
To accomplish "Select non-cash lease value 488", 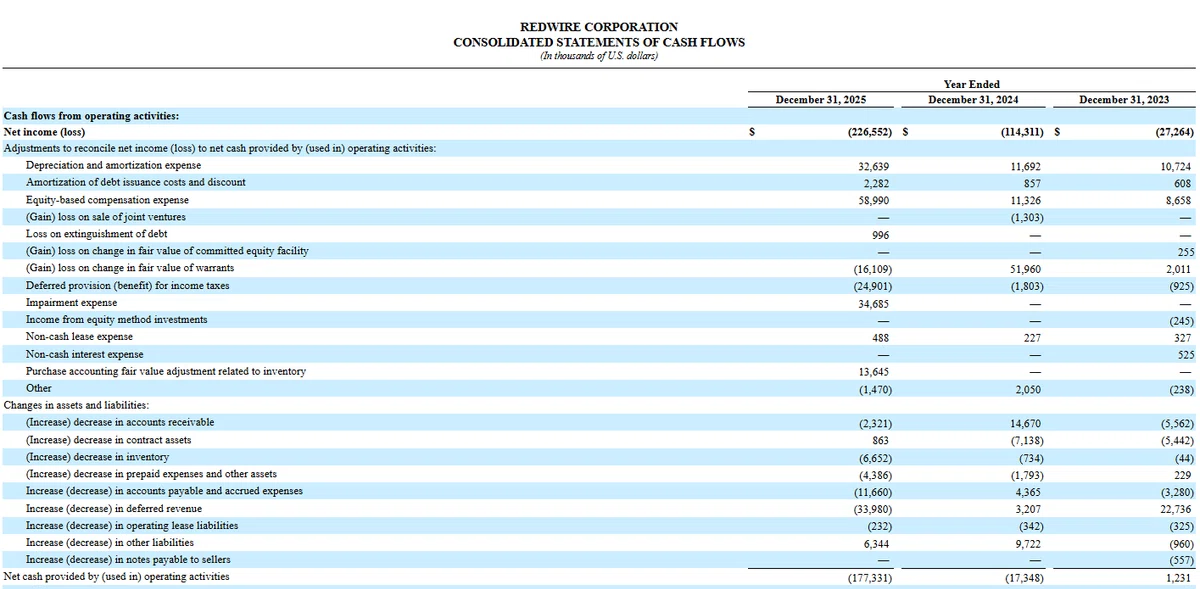I will (x=880, y=338).
